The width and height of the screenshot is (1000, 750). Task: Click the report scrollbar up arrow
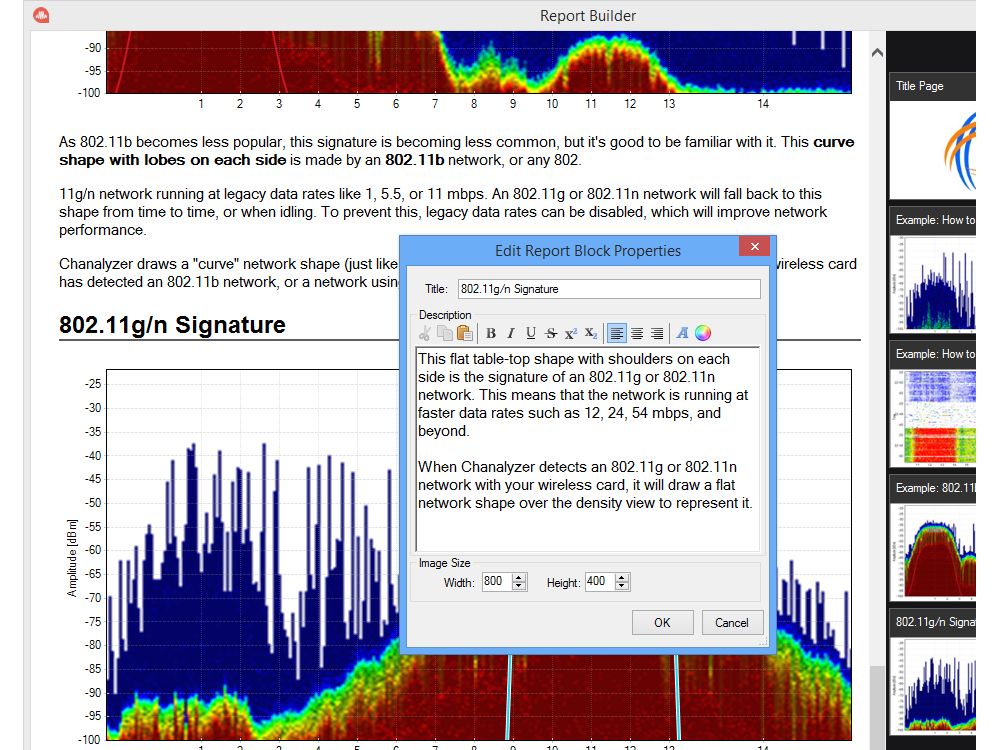pyautogui.click(x=878, y=53)
